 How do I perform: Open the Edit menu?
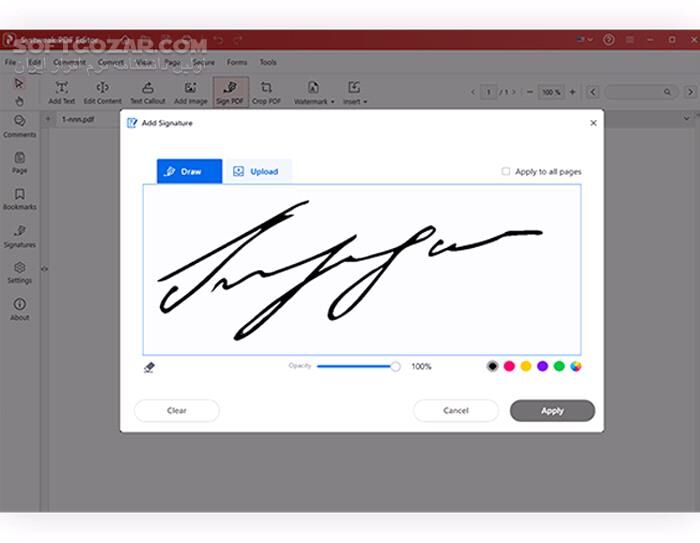[x=34, y=63]
